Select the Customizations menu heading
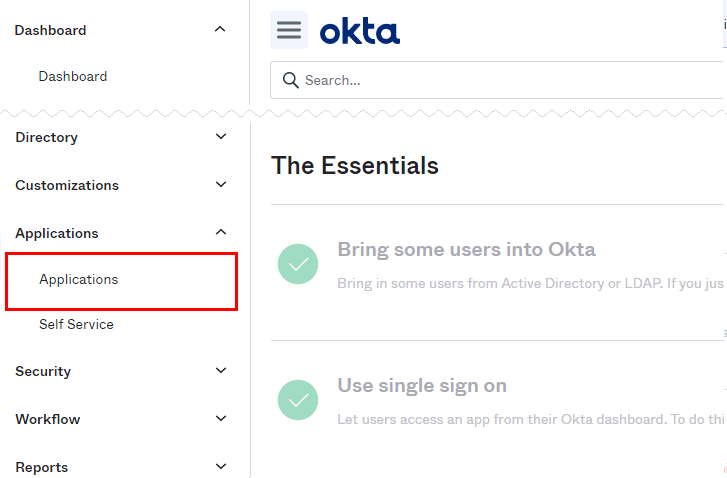Viewport: 727px width, 478px height. pyautogui.click(x=67, y=185)
